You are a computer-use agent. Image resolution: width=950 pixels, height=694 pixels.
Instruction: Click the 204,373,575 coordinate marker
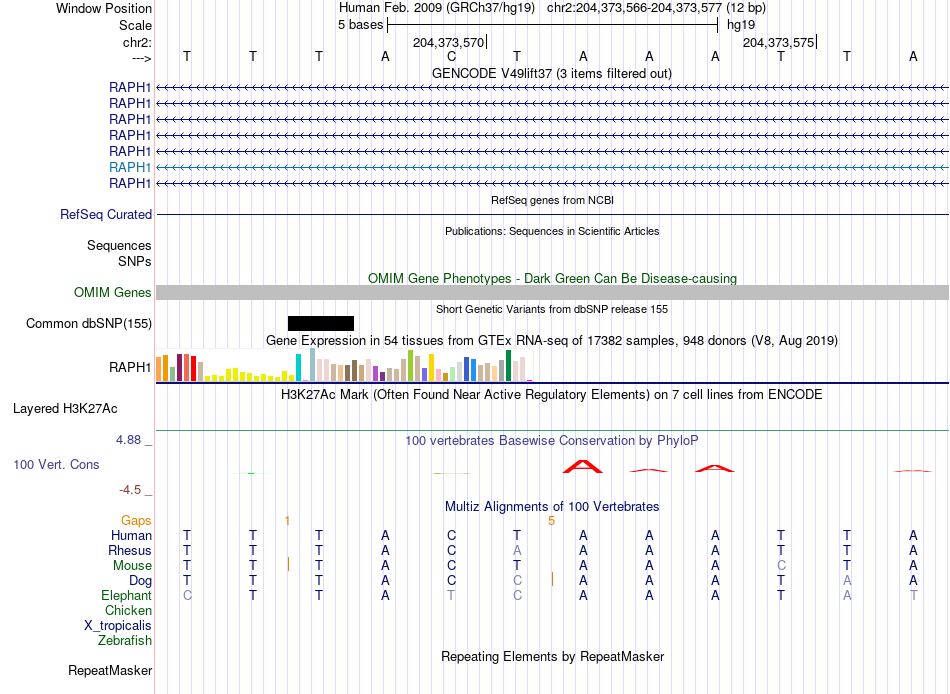779,42
